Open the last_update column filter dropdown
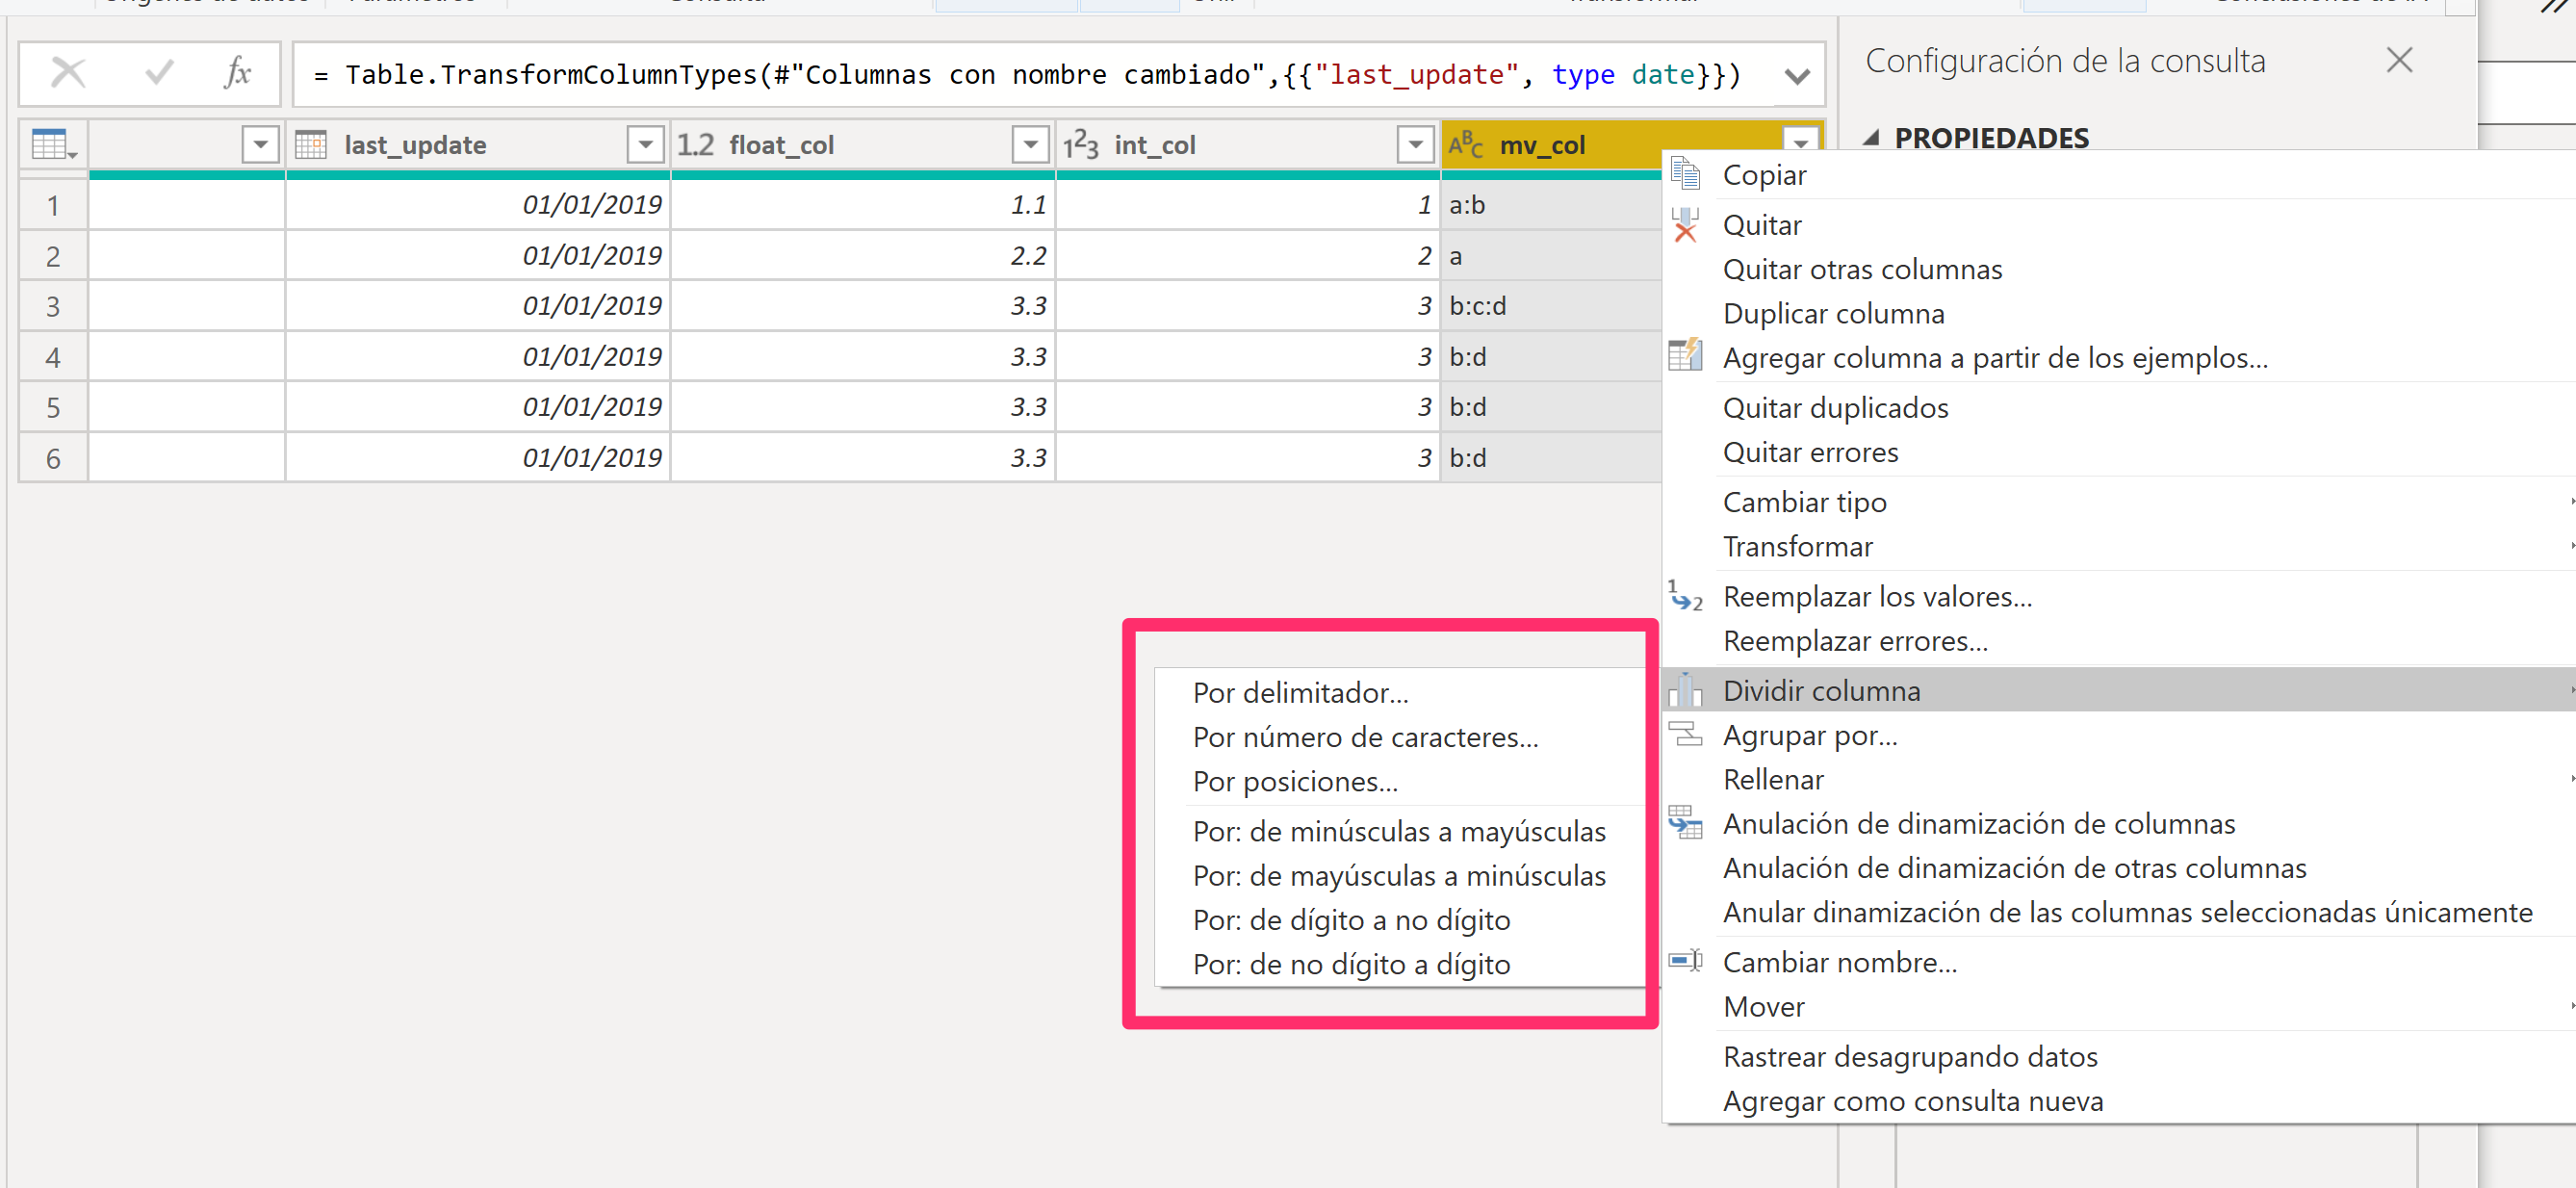The width and height of the screenshot is (2576, 1188). point(646,145)
